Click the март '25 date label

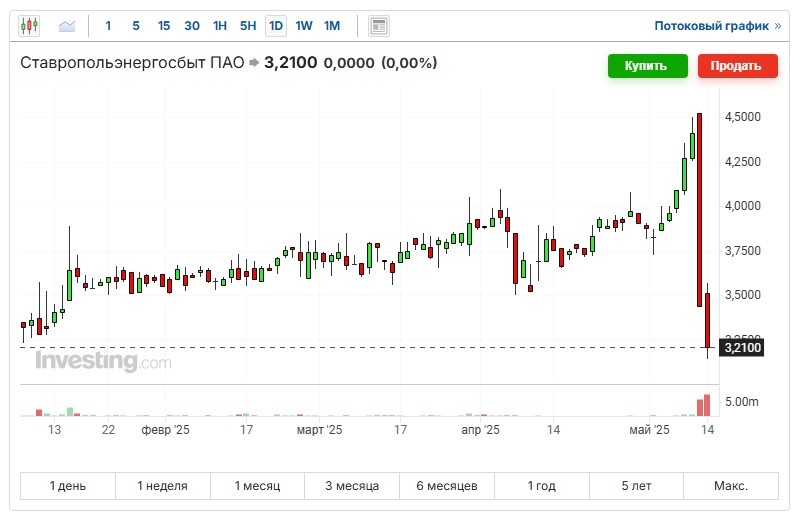(319, 430)
